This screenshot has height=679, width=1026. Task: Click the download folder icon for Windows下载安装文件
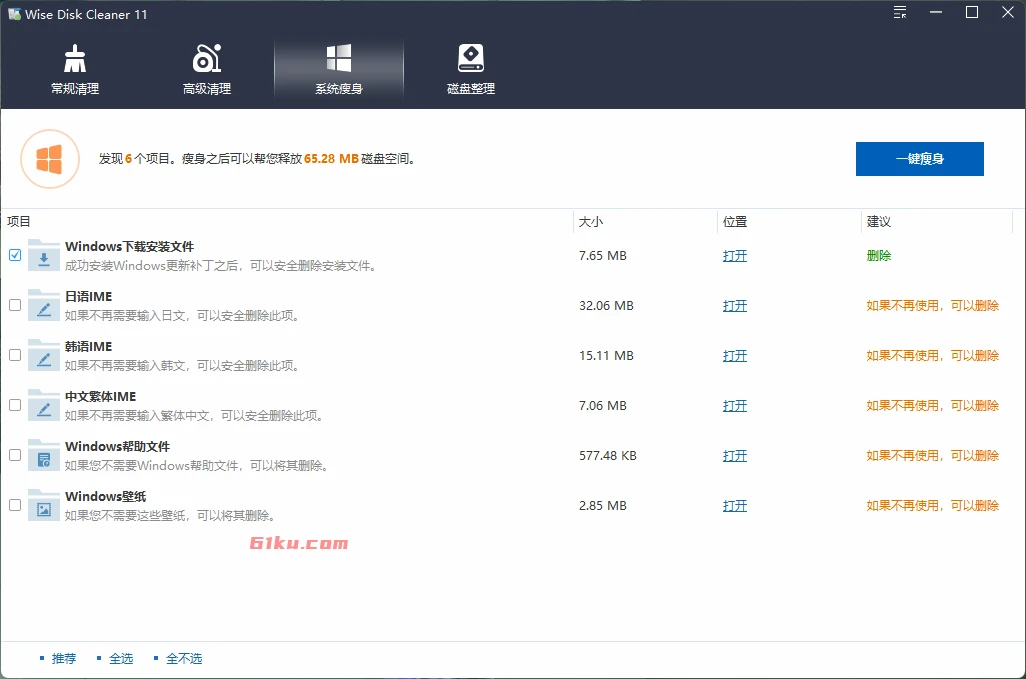coord(44,256)
